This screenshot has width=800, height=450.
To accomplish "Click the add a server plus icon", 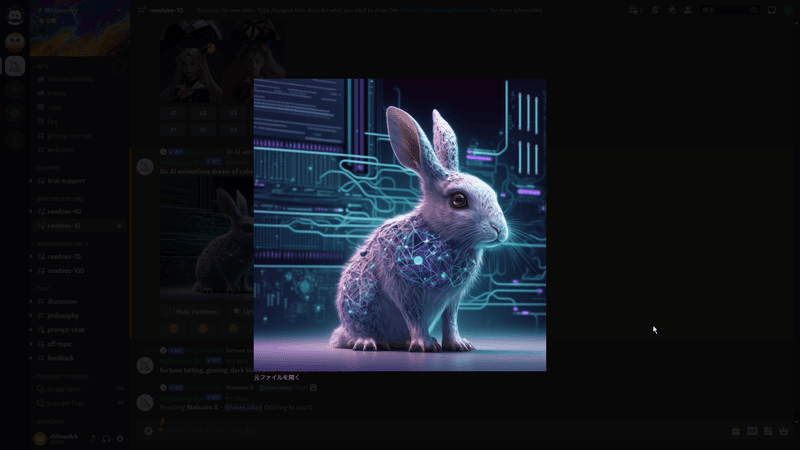I will pos(15,90).
